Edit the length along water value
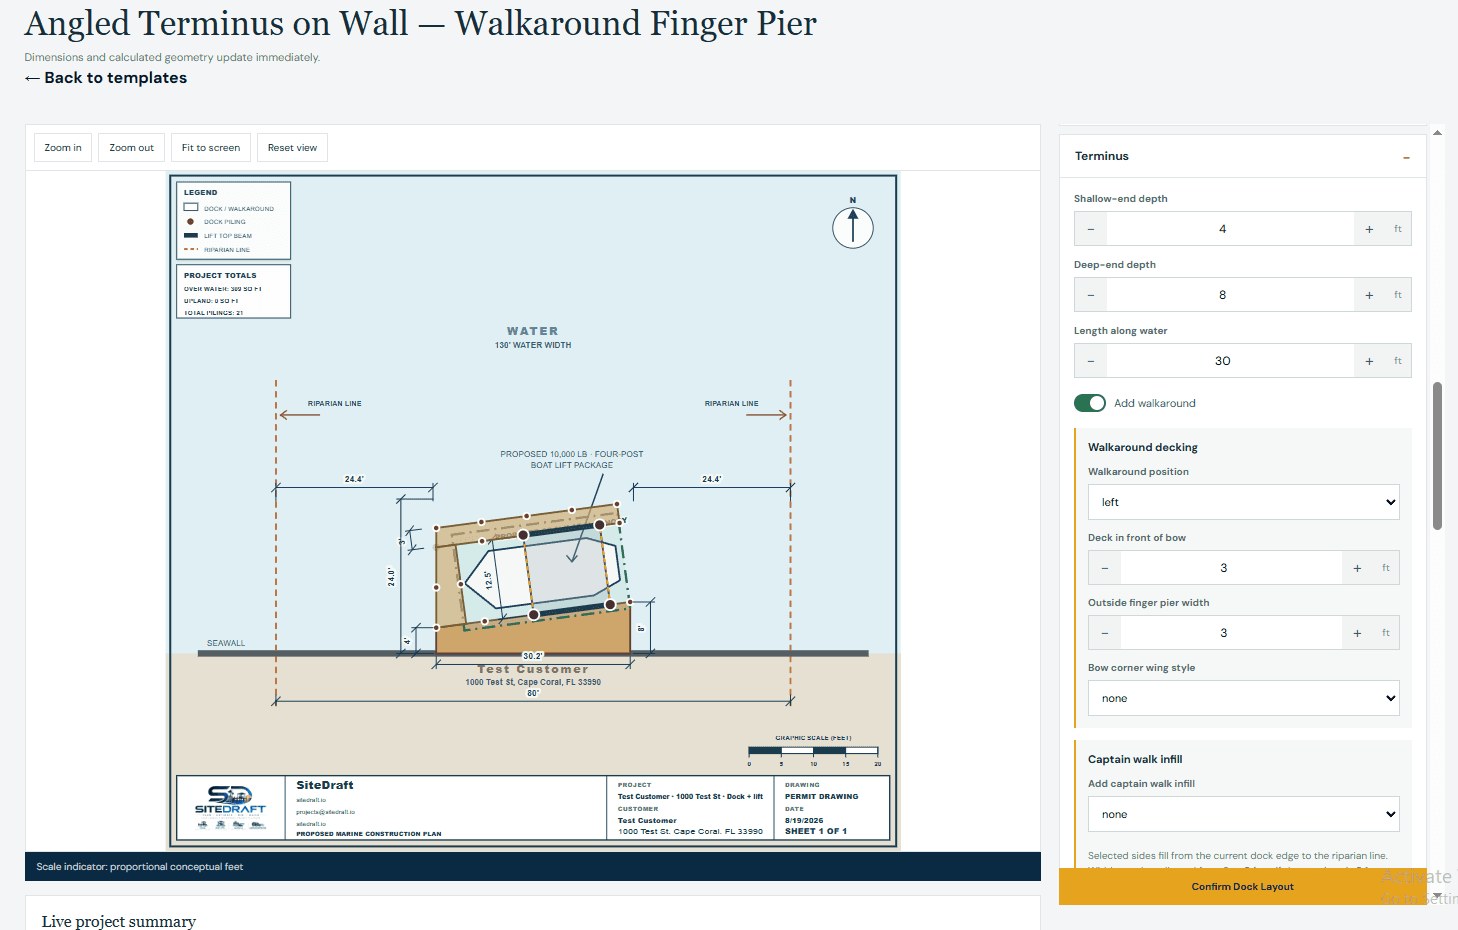The height and width of the screenshot is (930, 1458). pyautogui.click(x=1230, y=361)
